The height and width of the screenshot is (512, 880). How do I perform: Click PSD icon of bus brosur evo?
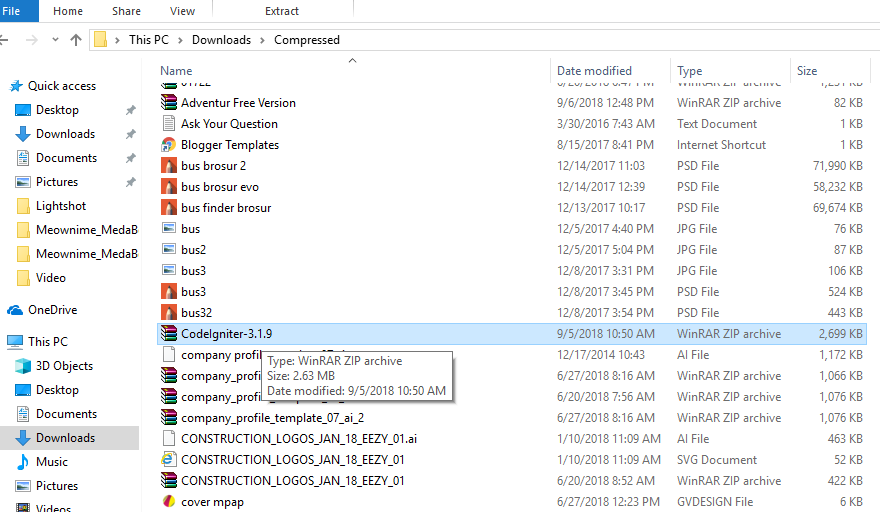tap(169, 186)
